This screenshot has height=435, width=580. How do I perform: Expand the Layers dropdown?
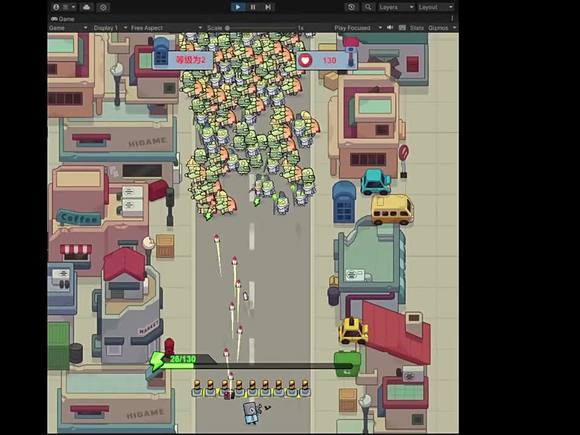click(396, 7)
